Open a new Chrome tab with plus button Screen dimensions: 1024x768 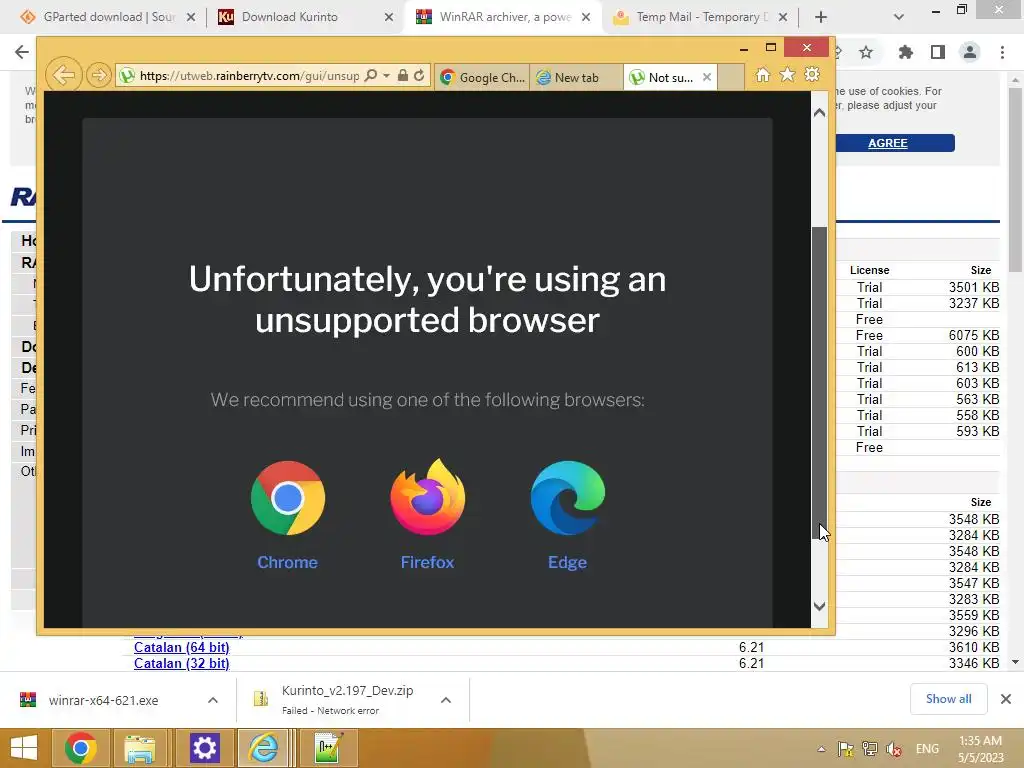821,17
